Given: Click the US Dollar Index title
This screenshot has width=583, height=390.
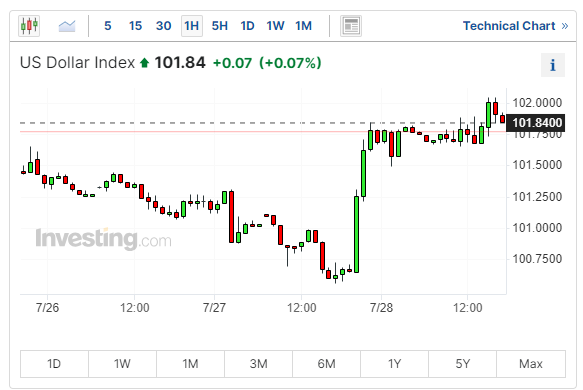Looking at the screenshot, I should pos(77,62).
